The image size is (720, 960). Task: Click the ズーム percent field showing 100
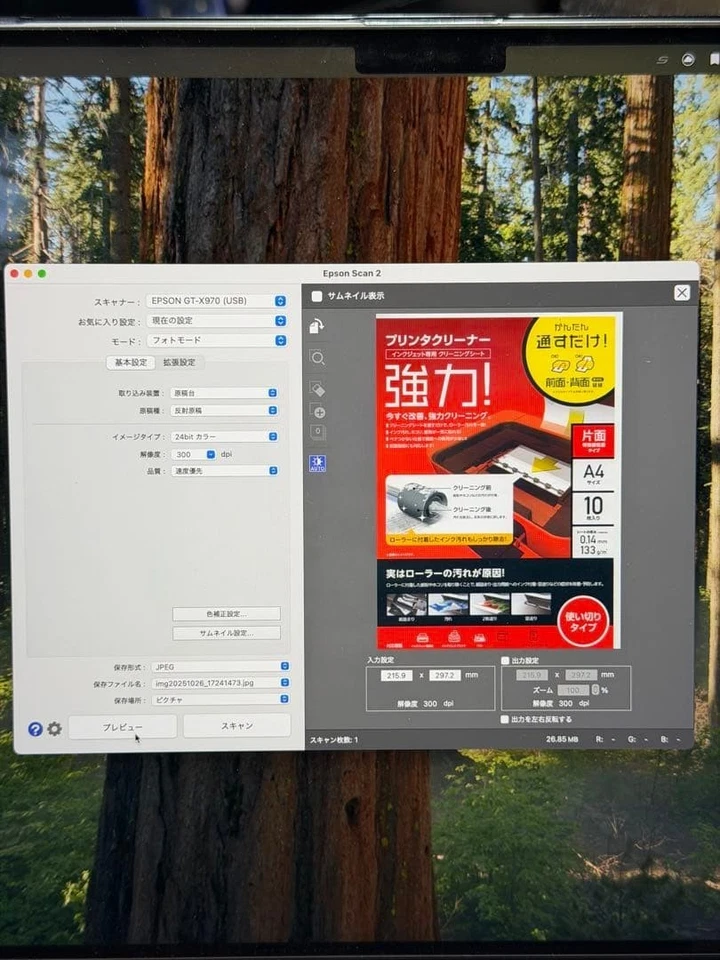point(572,690)
